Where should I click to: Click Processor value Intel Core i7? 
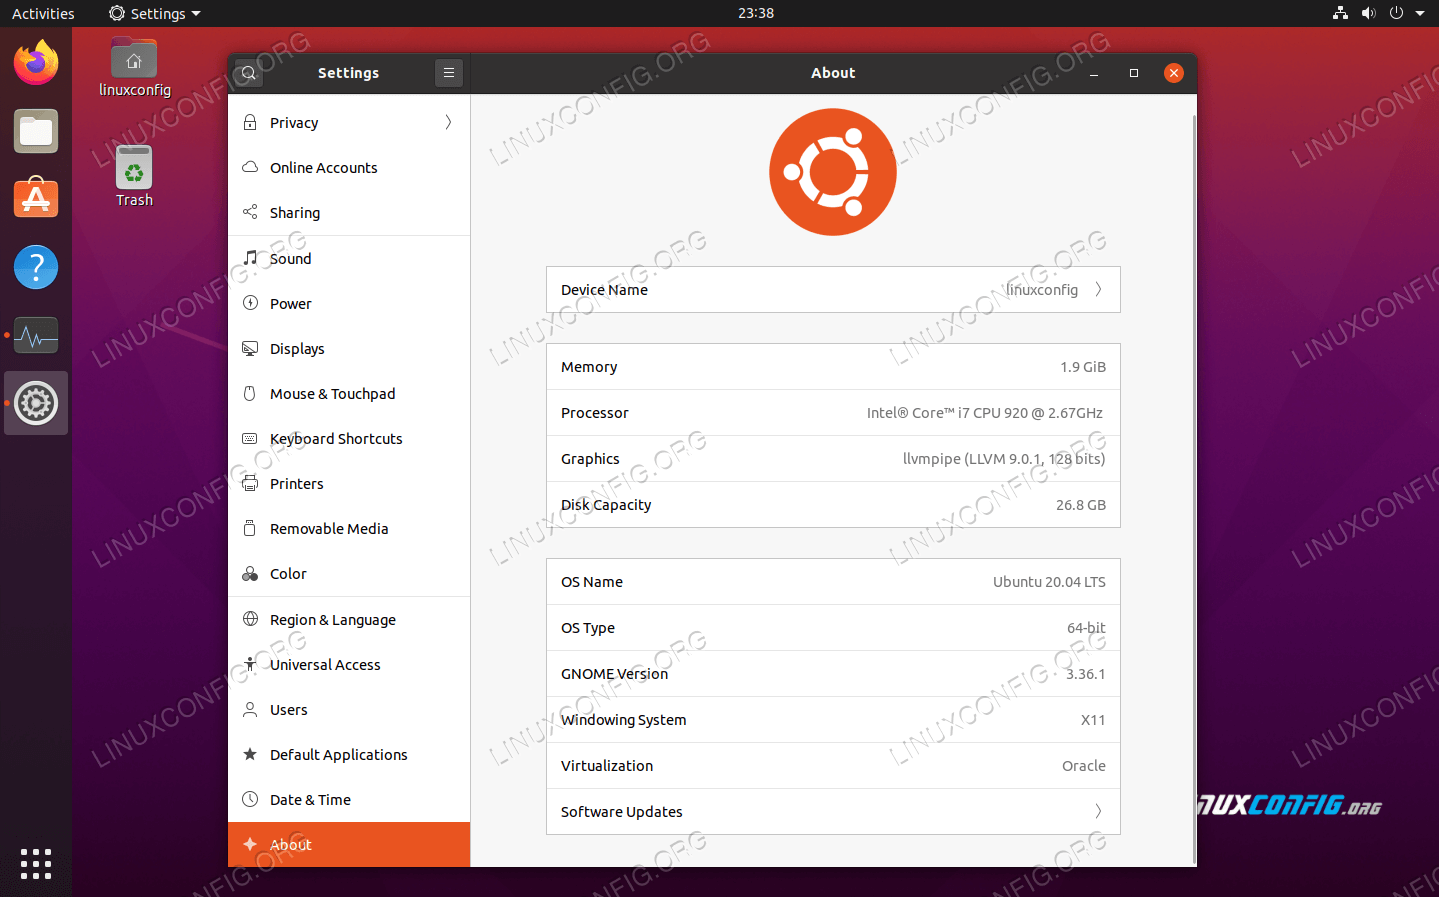pyautogui.click(x=985, y=413)
